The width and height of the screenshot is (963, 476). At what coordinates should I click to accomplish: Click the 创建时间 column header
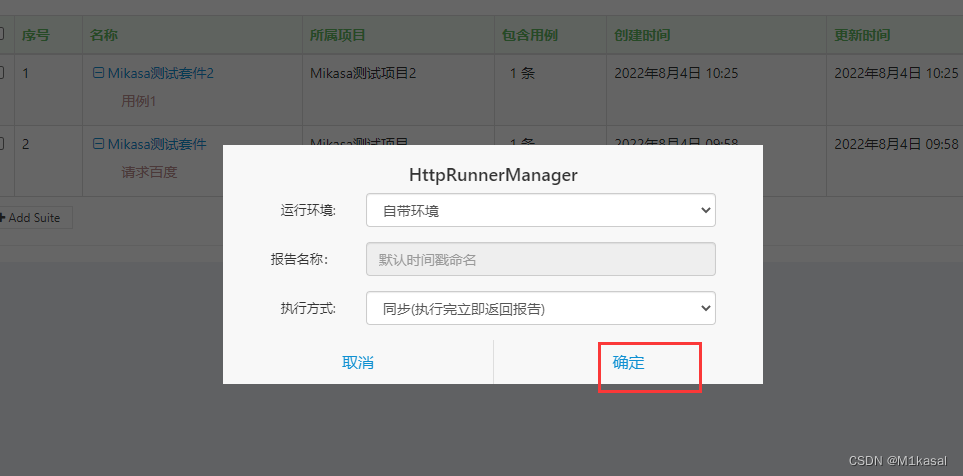[642, 35]
